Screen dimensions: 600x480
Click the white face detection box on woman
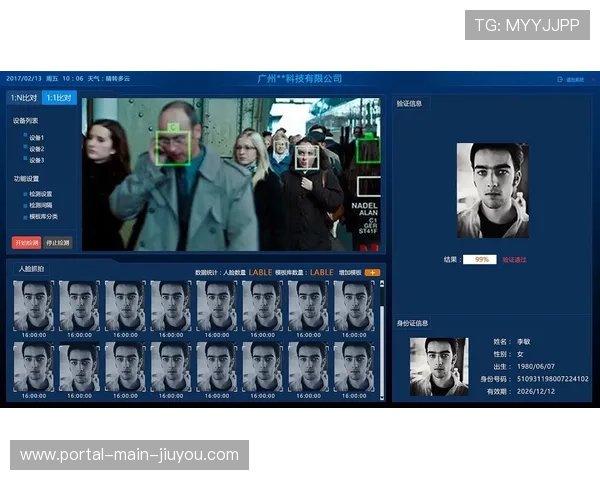click(307, 156)
